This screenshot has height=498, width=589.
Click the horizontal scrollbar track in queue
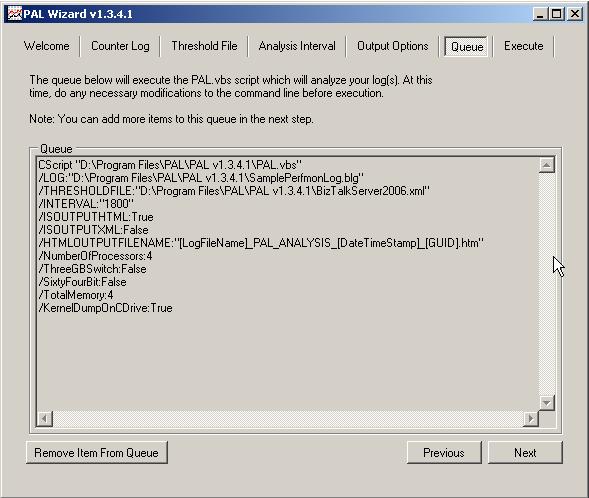[x=288, y=418]
